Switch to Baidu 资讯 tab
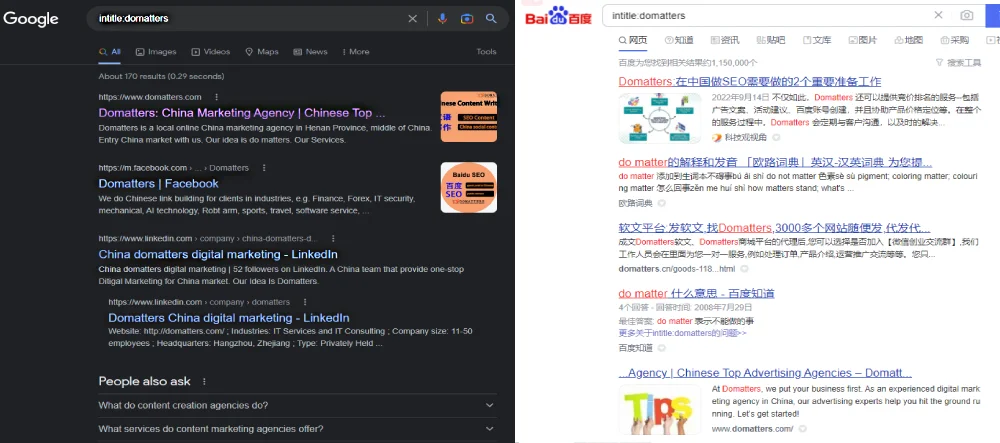The image size is (1000, 443). click(x=725, y=40)
